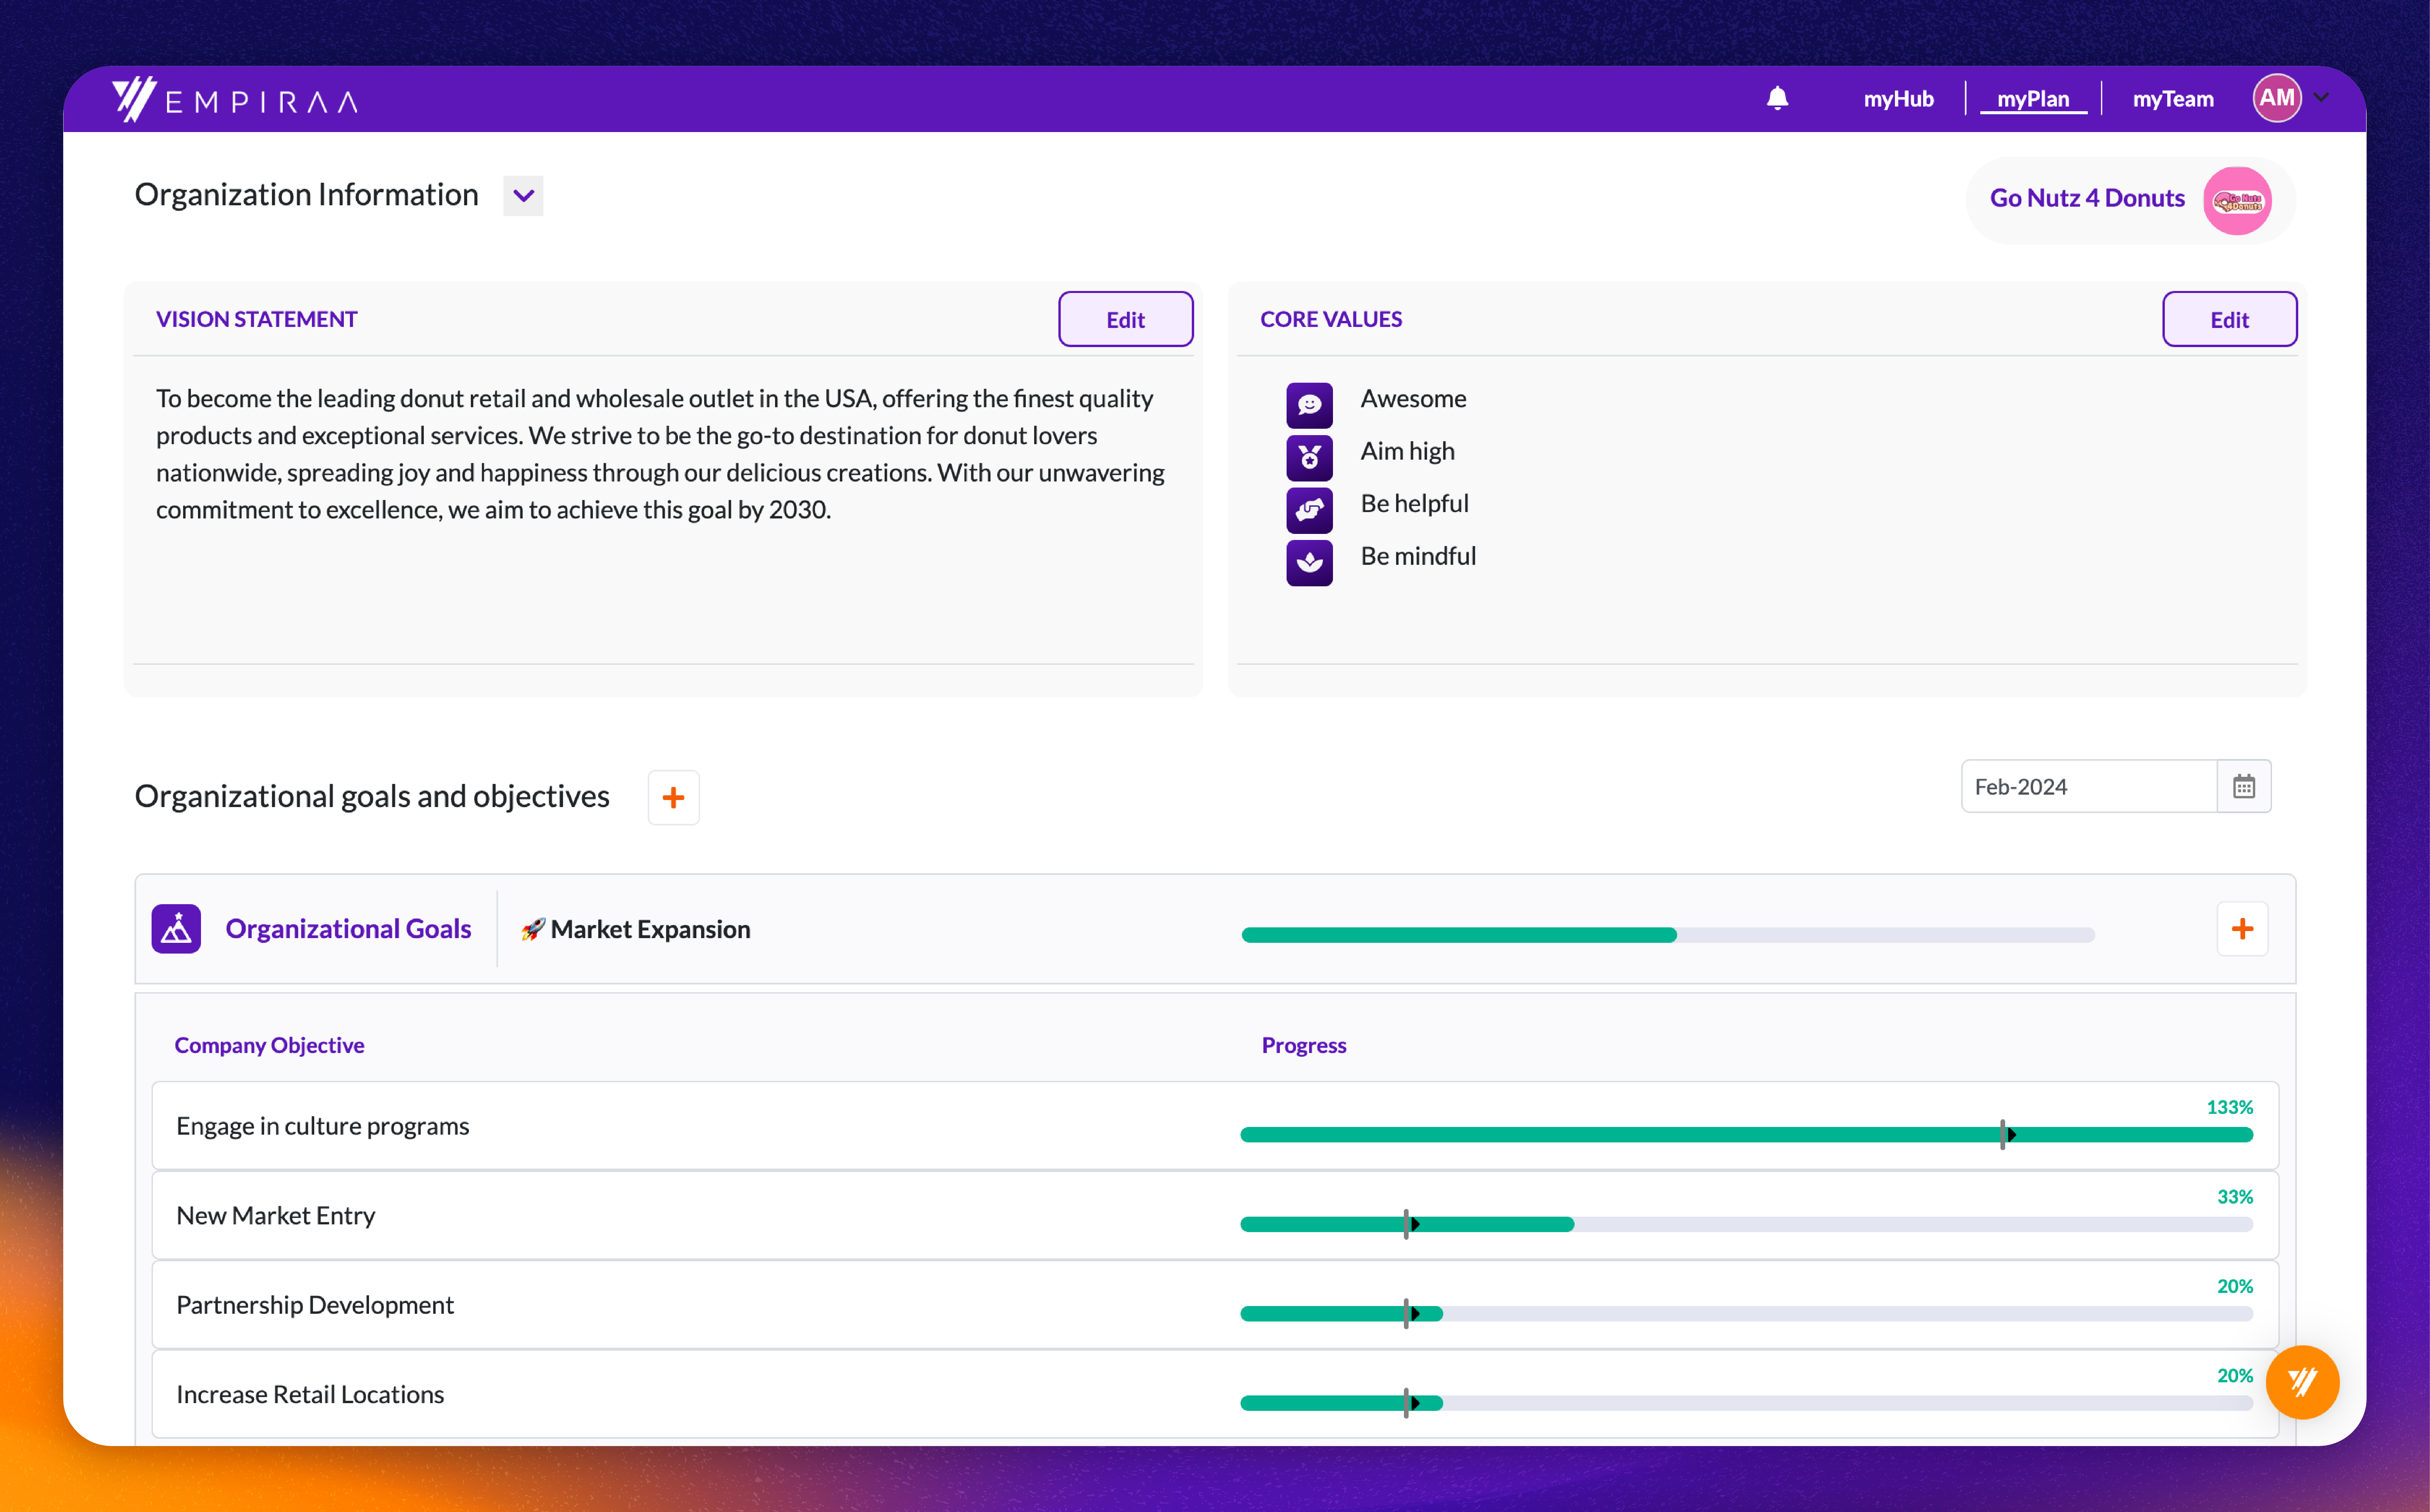Click the Market Expansion progress bar

pyautogui.click(x=1668, y=935)
